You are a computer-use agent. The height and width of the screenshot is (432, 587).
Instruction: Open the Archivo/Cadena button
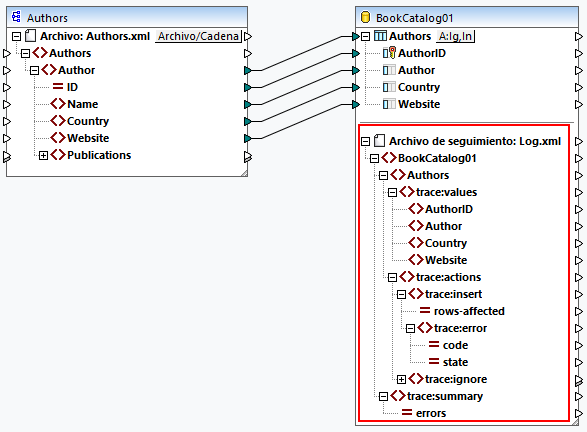coord(198,36)
